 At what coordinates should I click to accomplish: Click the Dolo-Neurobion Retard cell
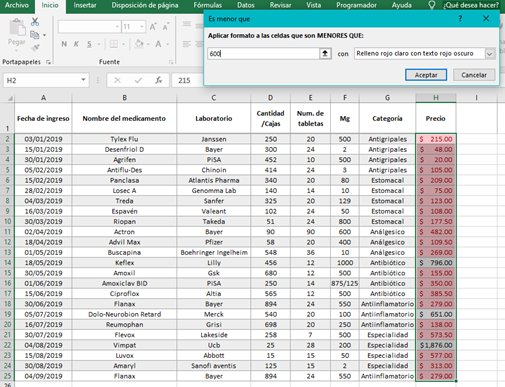124,314
